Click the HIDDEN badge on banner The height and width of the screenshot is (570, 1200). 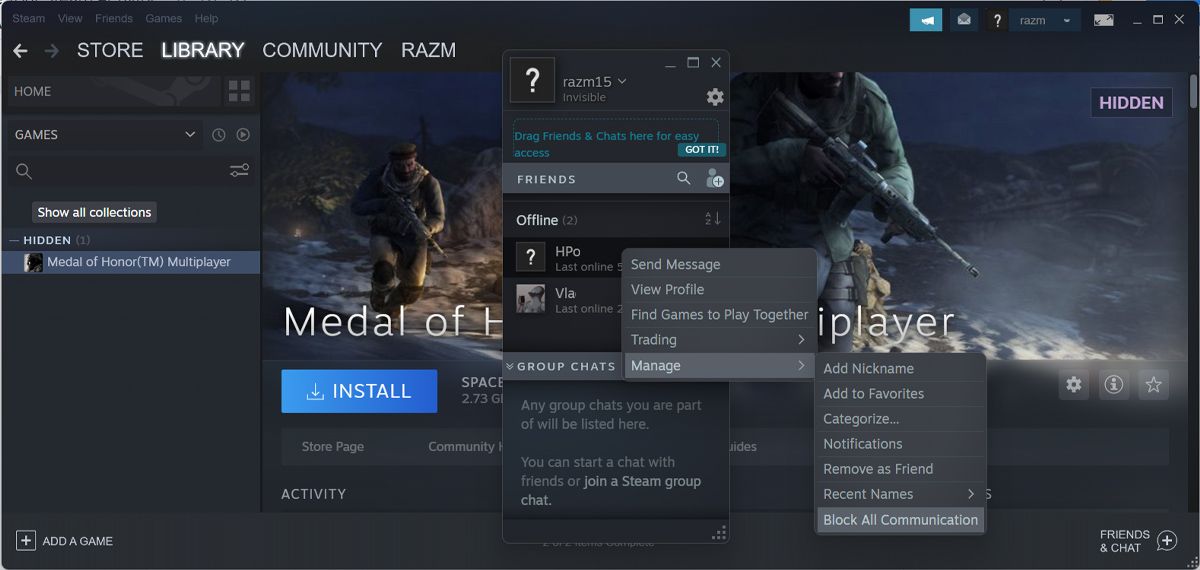tap(1131, 103)
